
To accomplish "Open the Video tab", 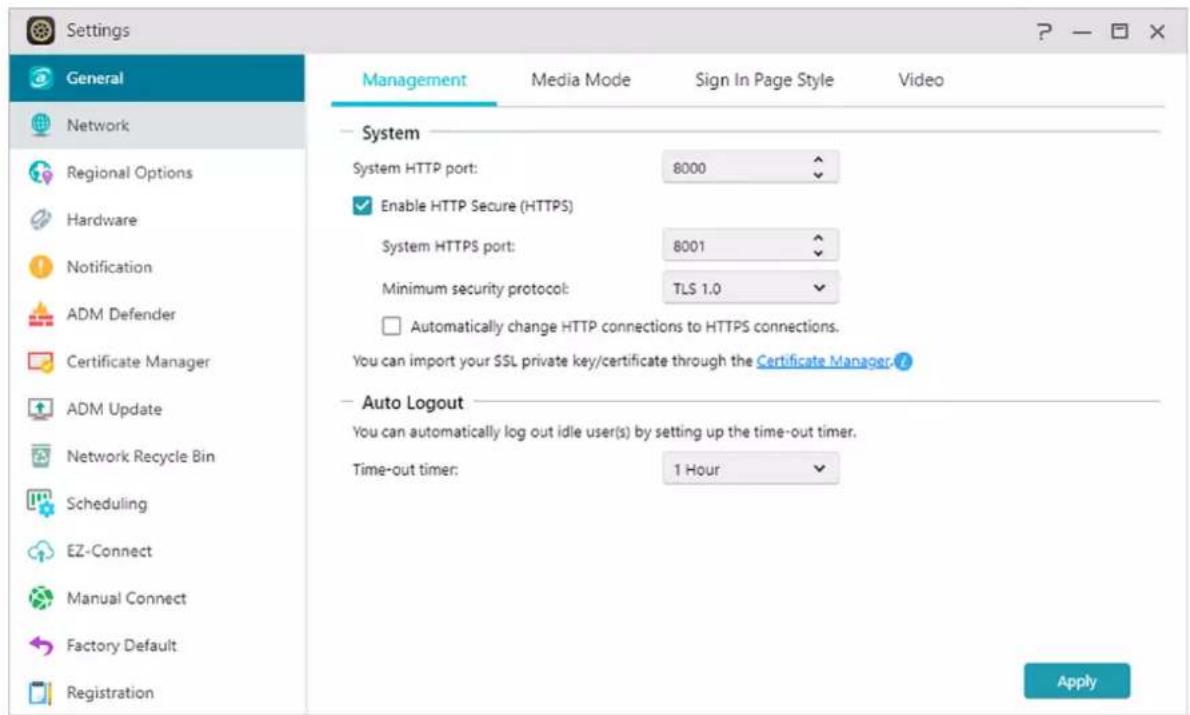I will tap(921, 80).
